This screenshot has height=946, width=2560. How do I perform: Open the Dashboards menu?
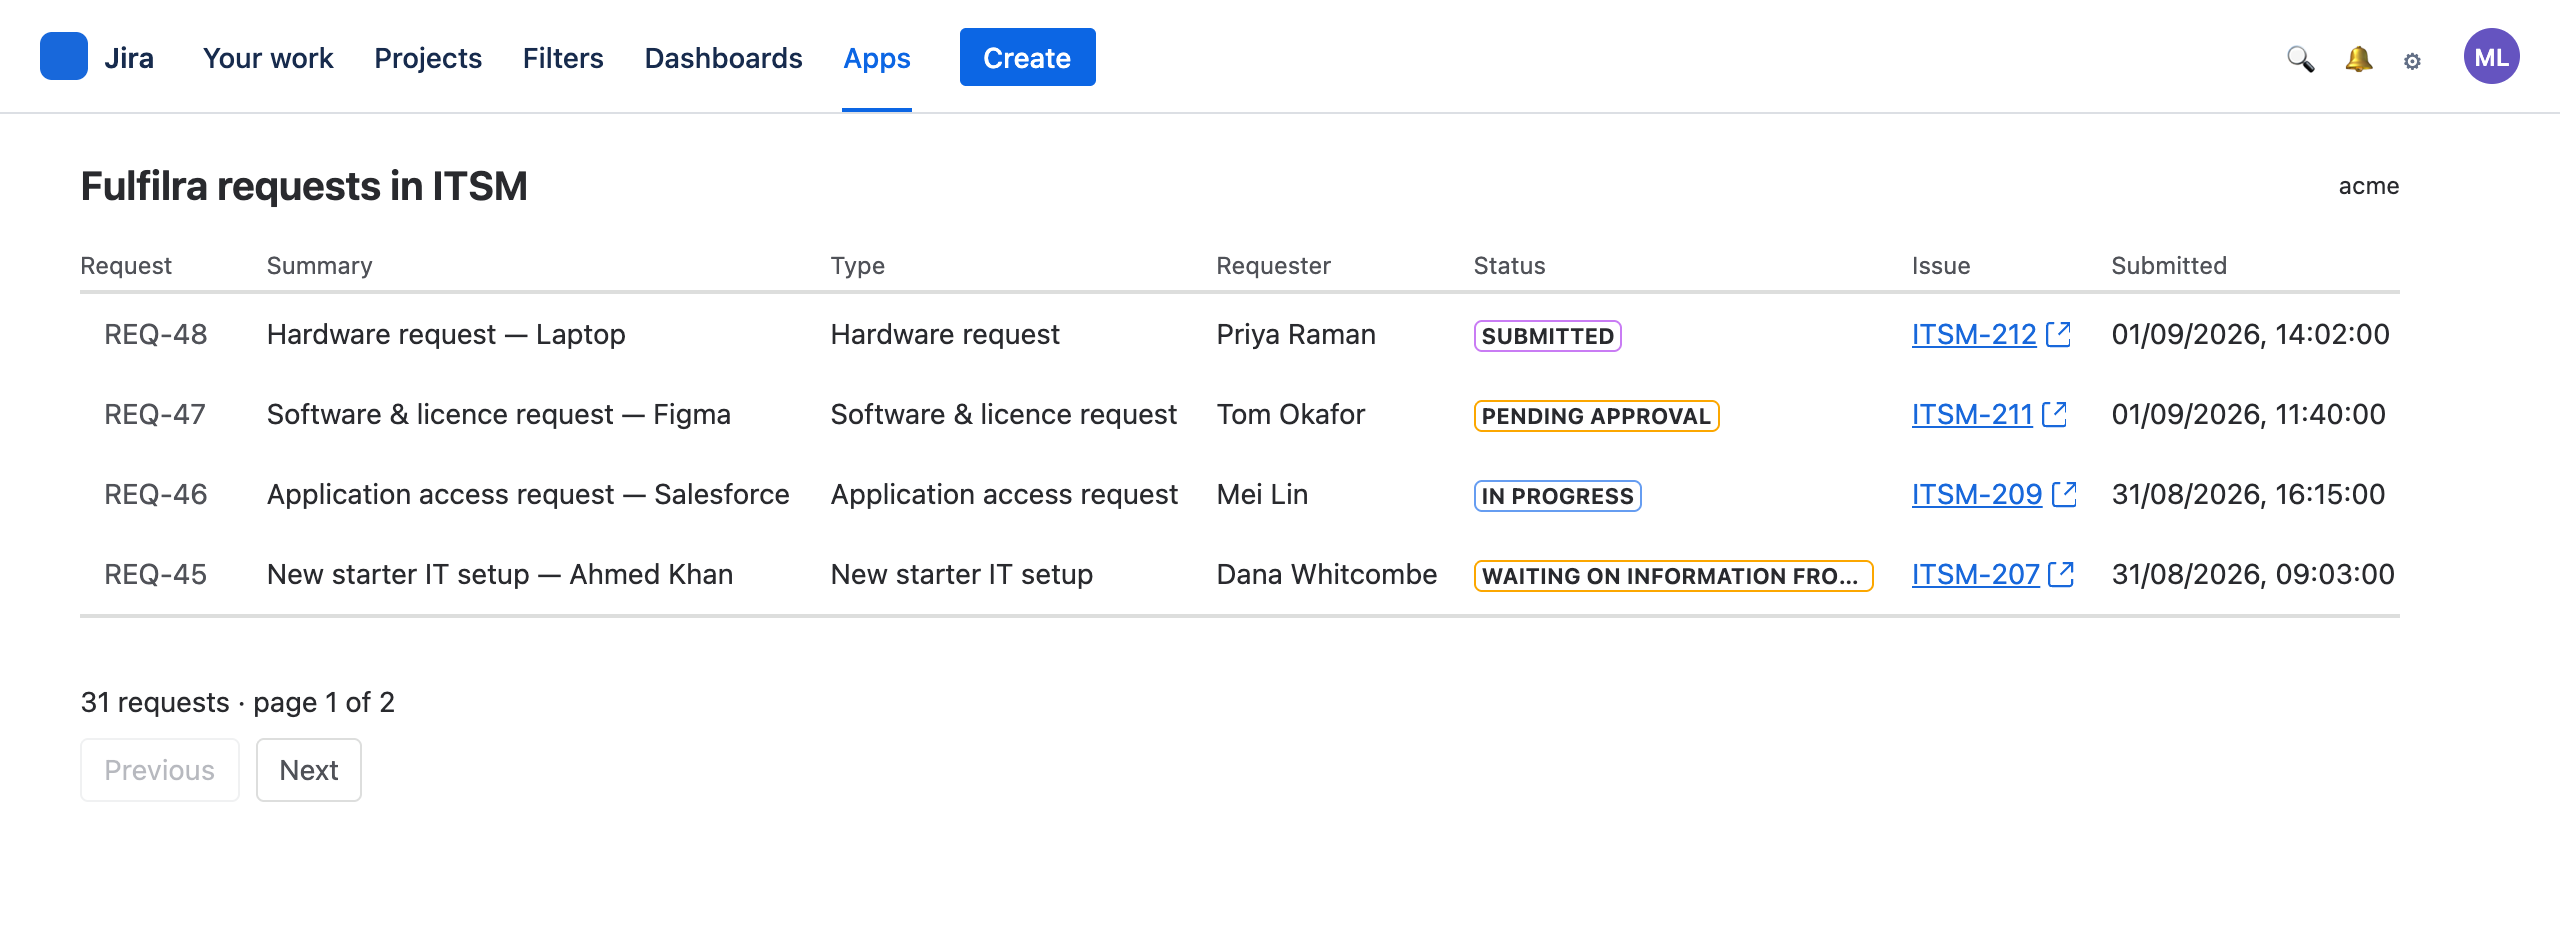point(723,58)
